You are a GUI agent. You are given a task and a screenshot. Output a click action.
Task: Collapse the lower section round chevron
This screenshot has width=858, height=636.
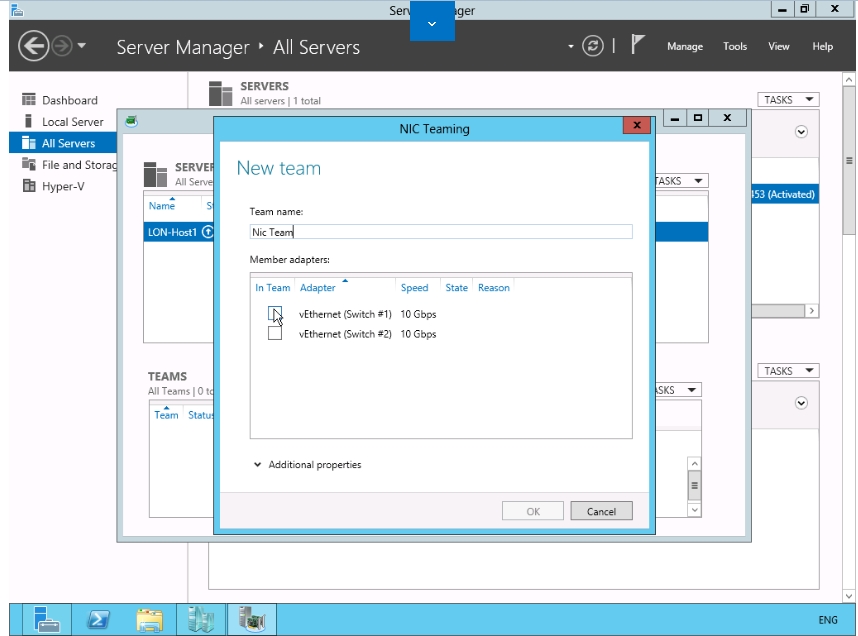click(x=801, y=403)
